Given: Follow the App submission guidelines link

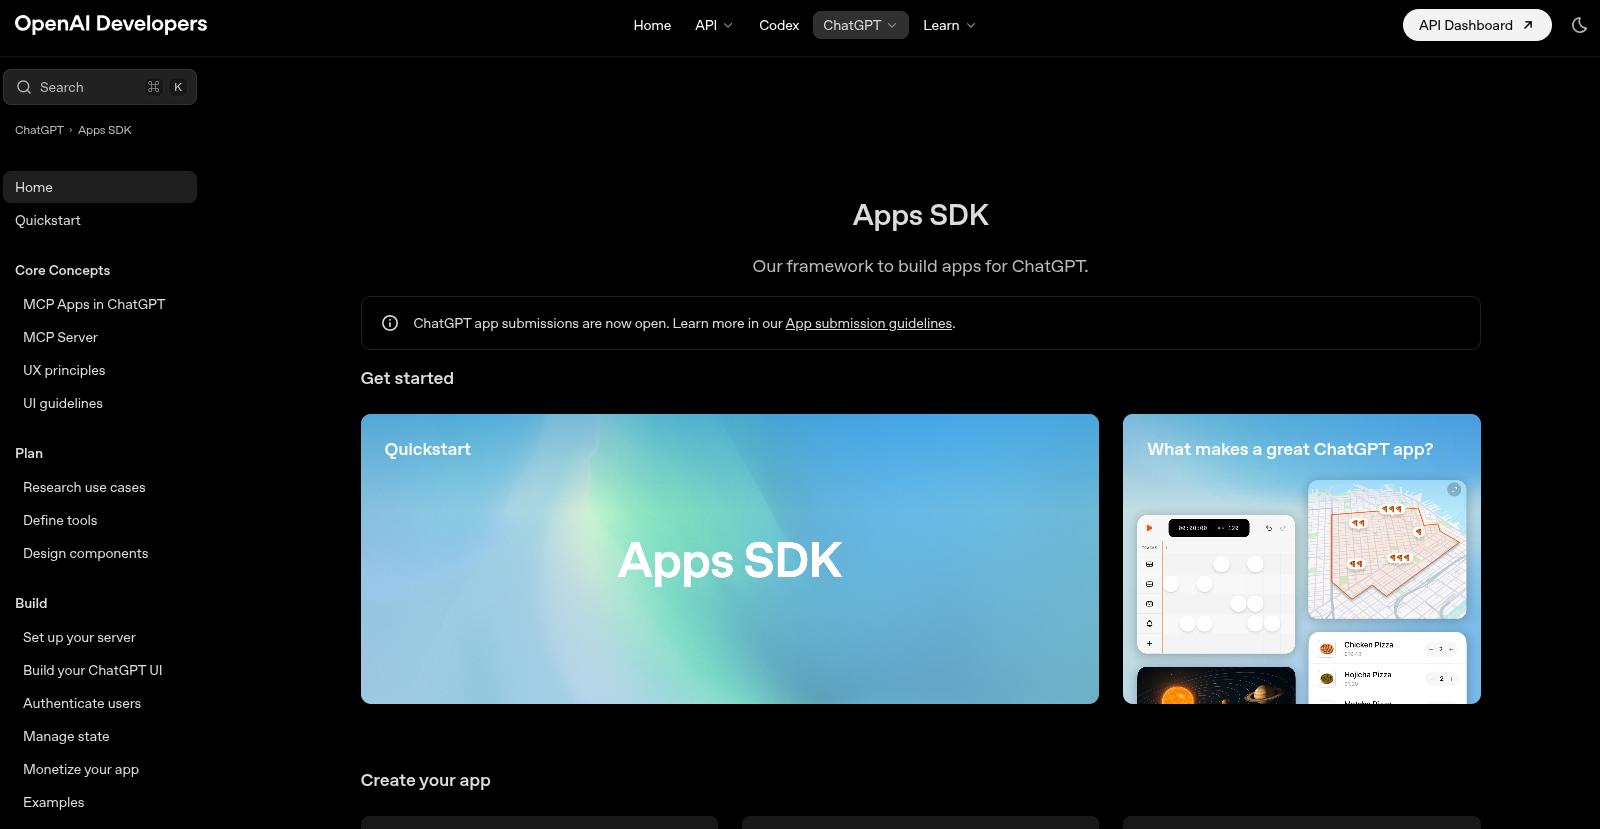Looking at the screenshot, I should pyautogui.click(x=868, y=323).
